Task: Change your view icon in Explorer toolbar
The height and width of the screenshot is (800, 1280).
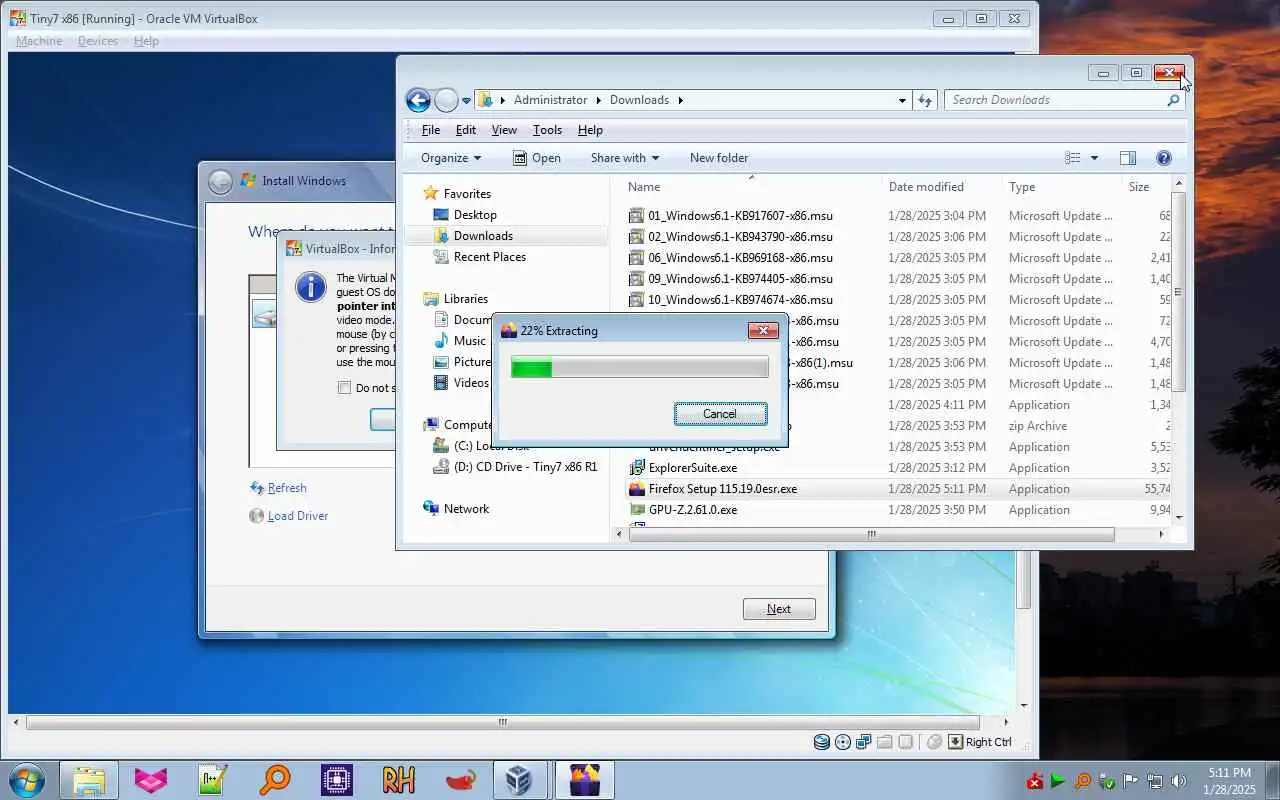Action: [1073, 158]
